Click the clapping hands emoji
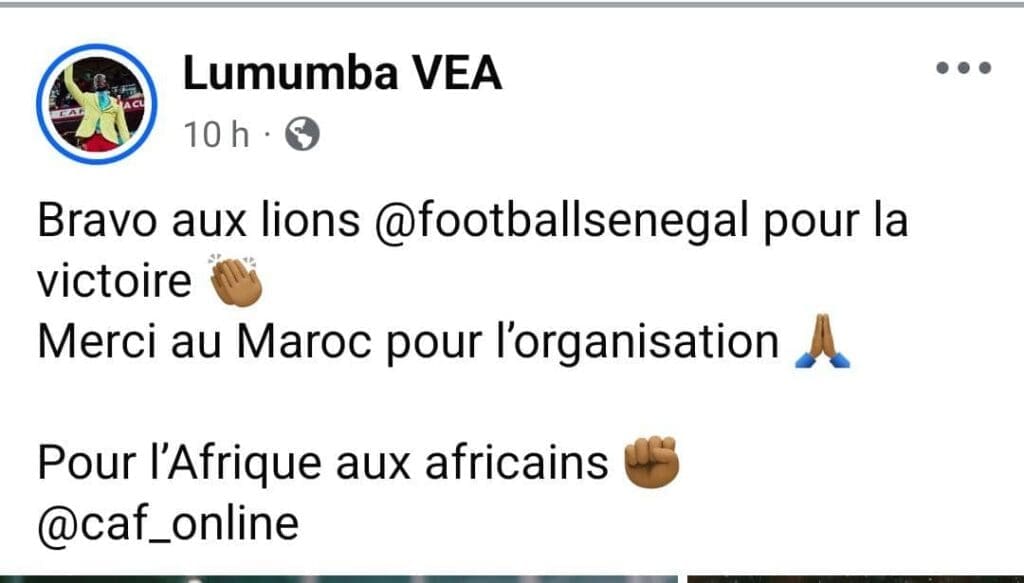This screenshot has height=583, width=1024. (x=236, y=281)
